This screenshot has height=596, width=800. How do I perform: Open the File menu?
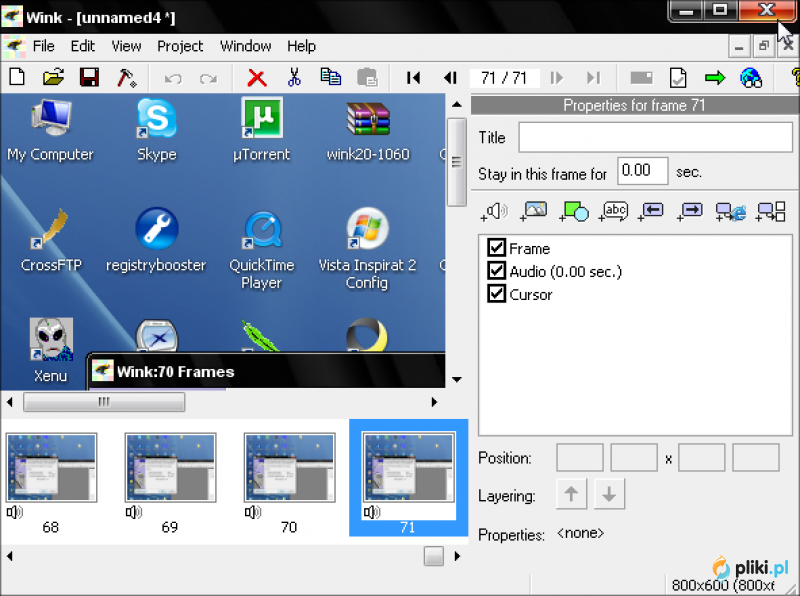point(43,46)
